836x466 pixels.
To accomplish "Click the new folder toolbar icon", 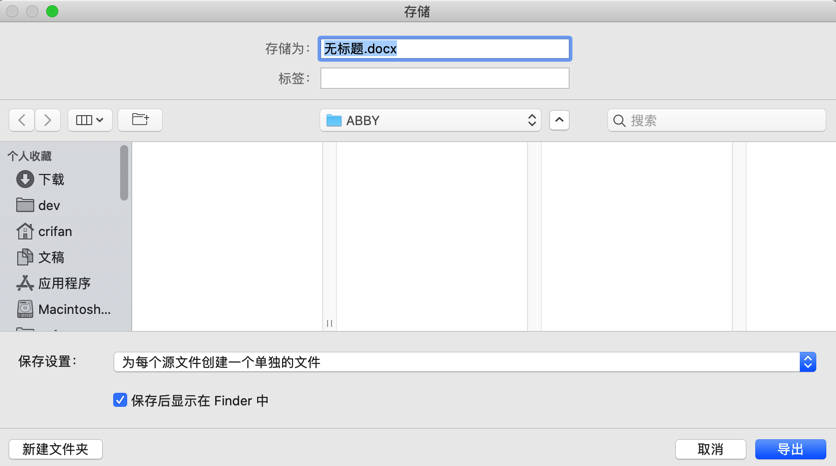I will tap(140, 120).
